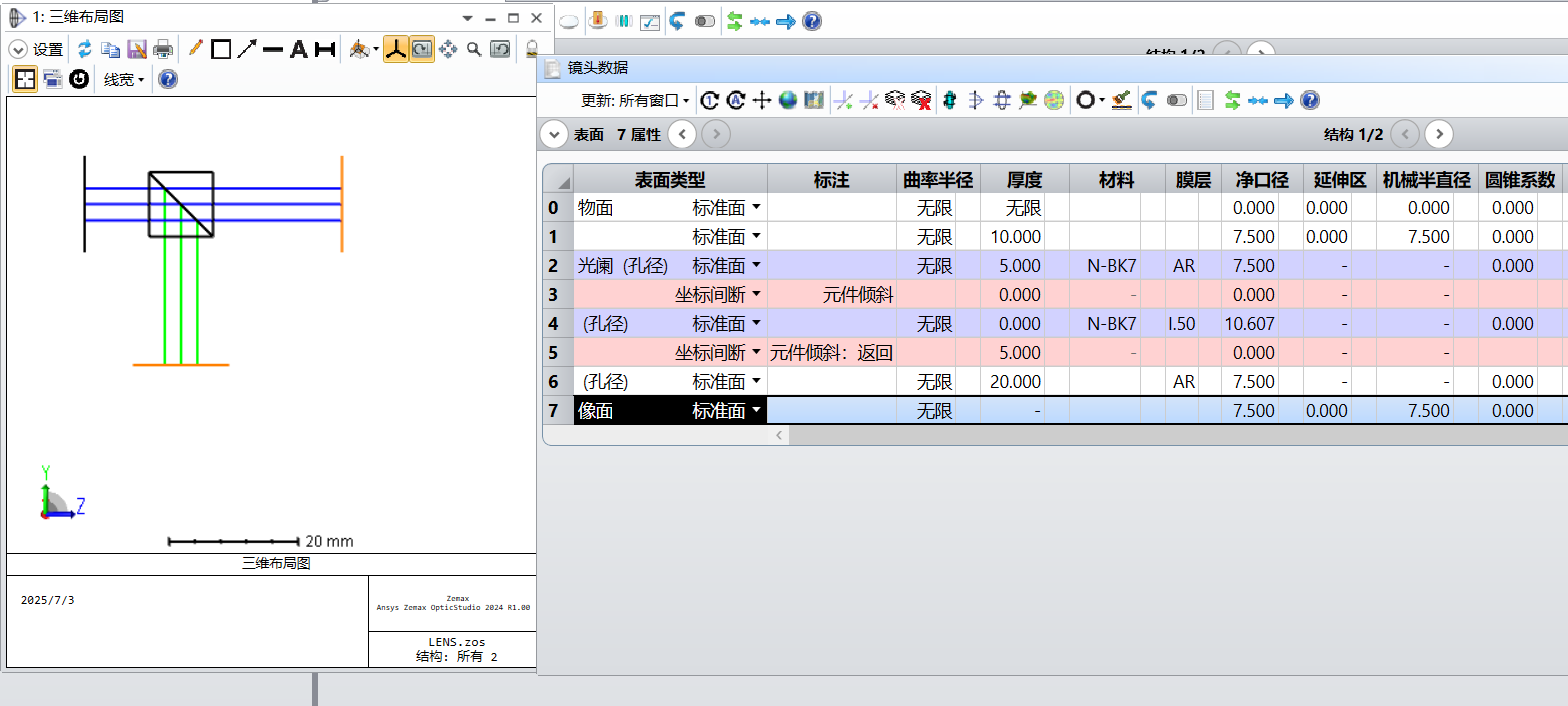
Task: Click the padlock icon in layout toolbar
Action: 532,49
